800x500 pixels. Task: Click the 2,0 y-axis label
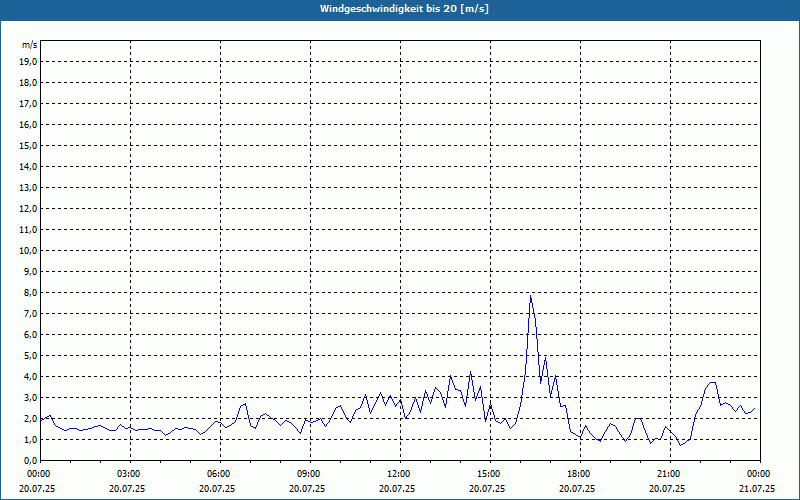[31, 418]
